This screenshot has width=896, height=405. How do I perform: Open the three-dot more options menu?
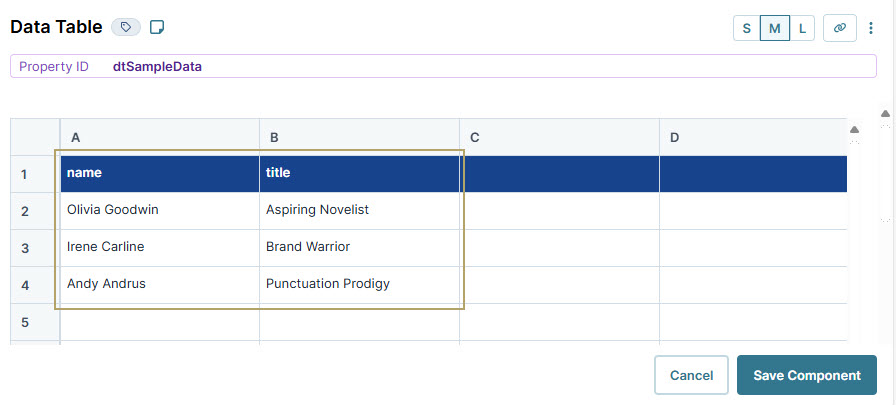click(x=871, y=28)
